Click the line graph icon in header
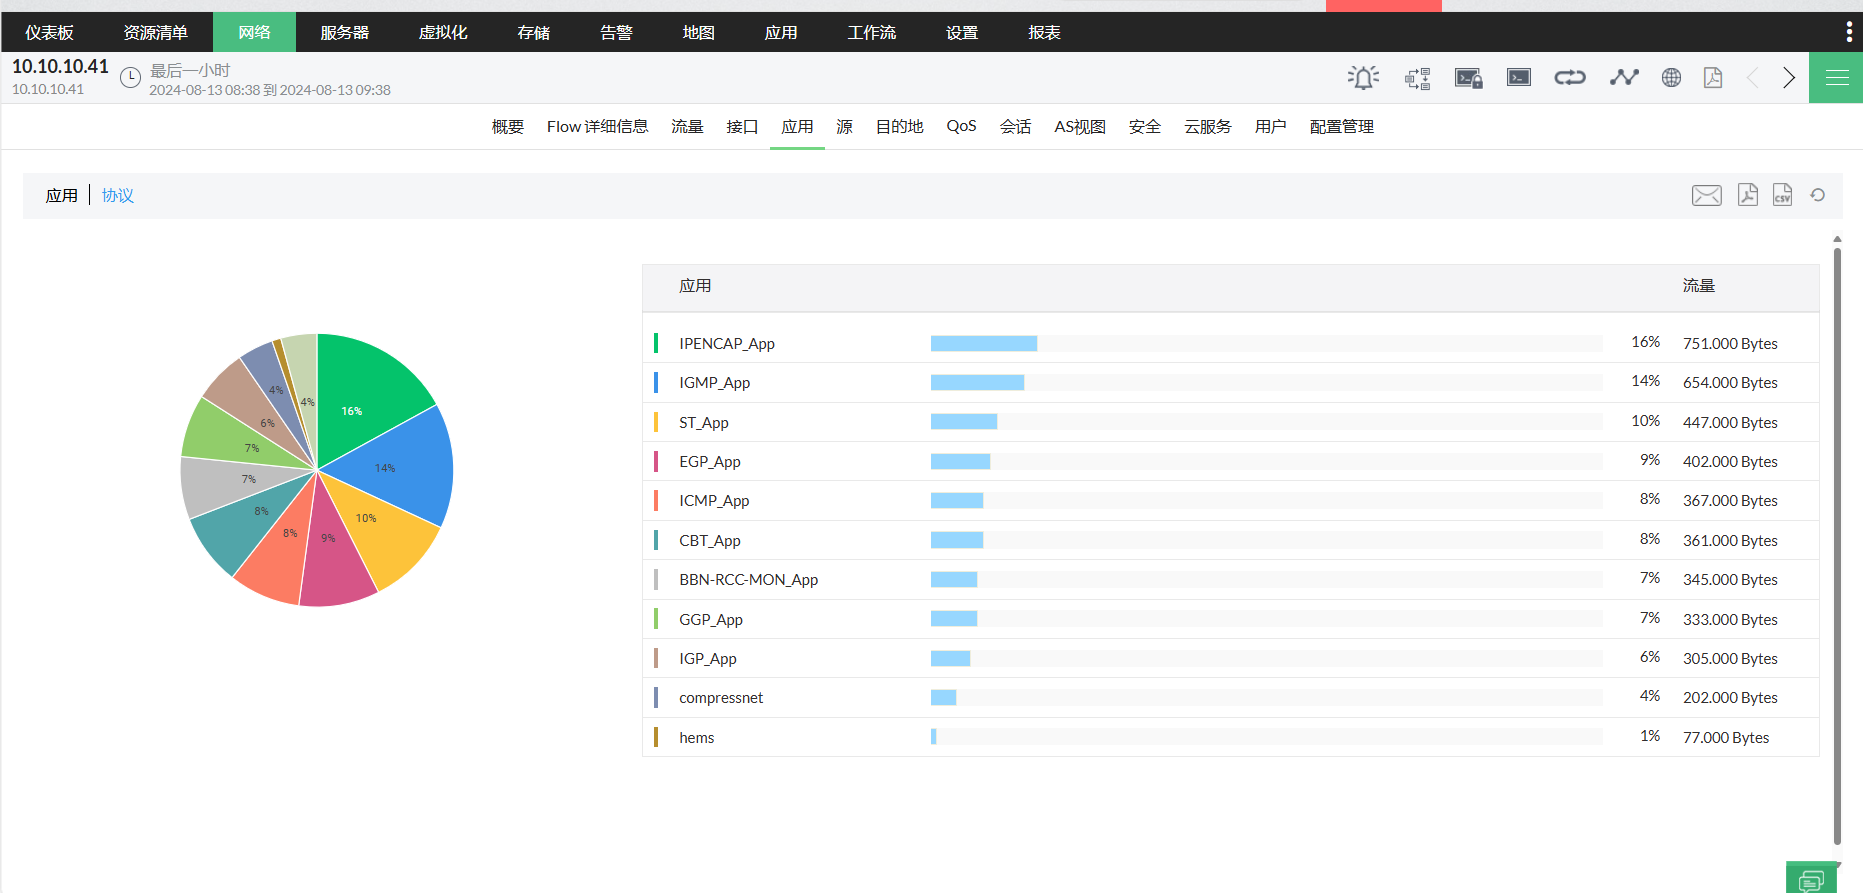Image resolution: width=1863 pixels, height=893 pixels. pyautogui.click(x=1623, y=78)
